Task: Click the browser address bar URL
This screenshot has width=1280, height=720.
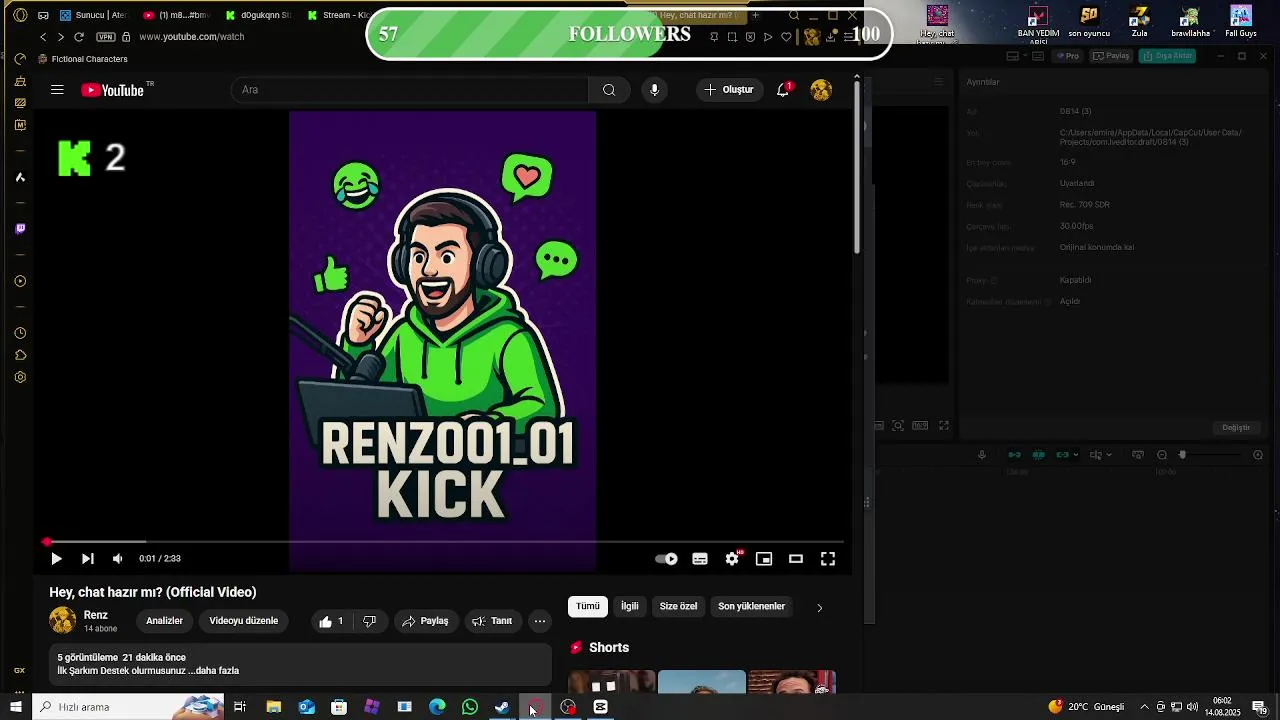Action: pos(192,37)
